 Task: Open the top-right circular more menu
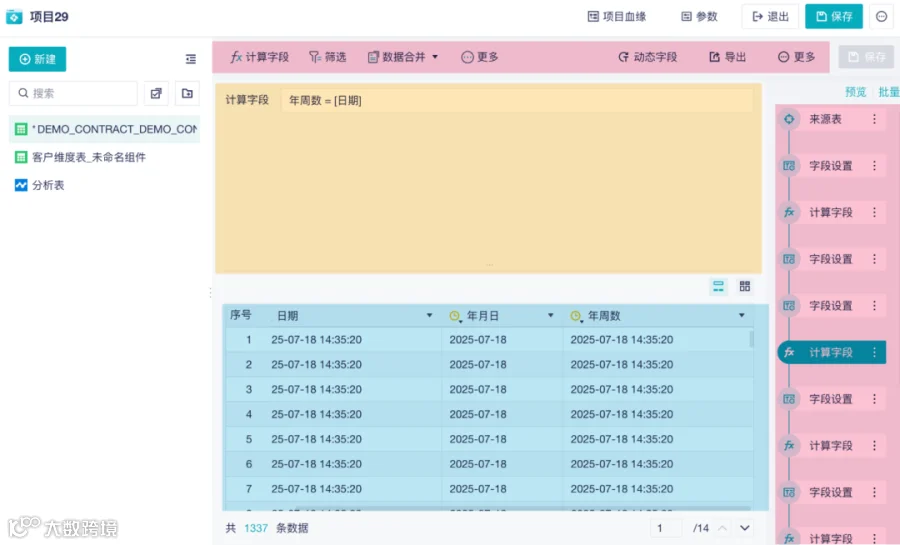coord(882,17)
